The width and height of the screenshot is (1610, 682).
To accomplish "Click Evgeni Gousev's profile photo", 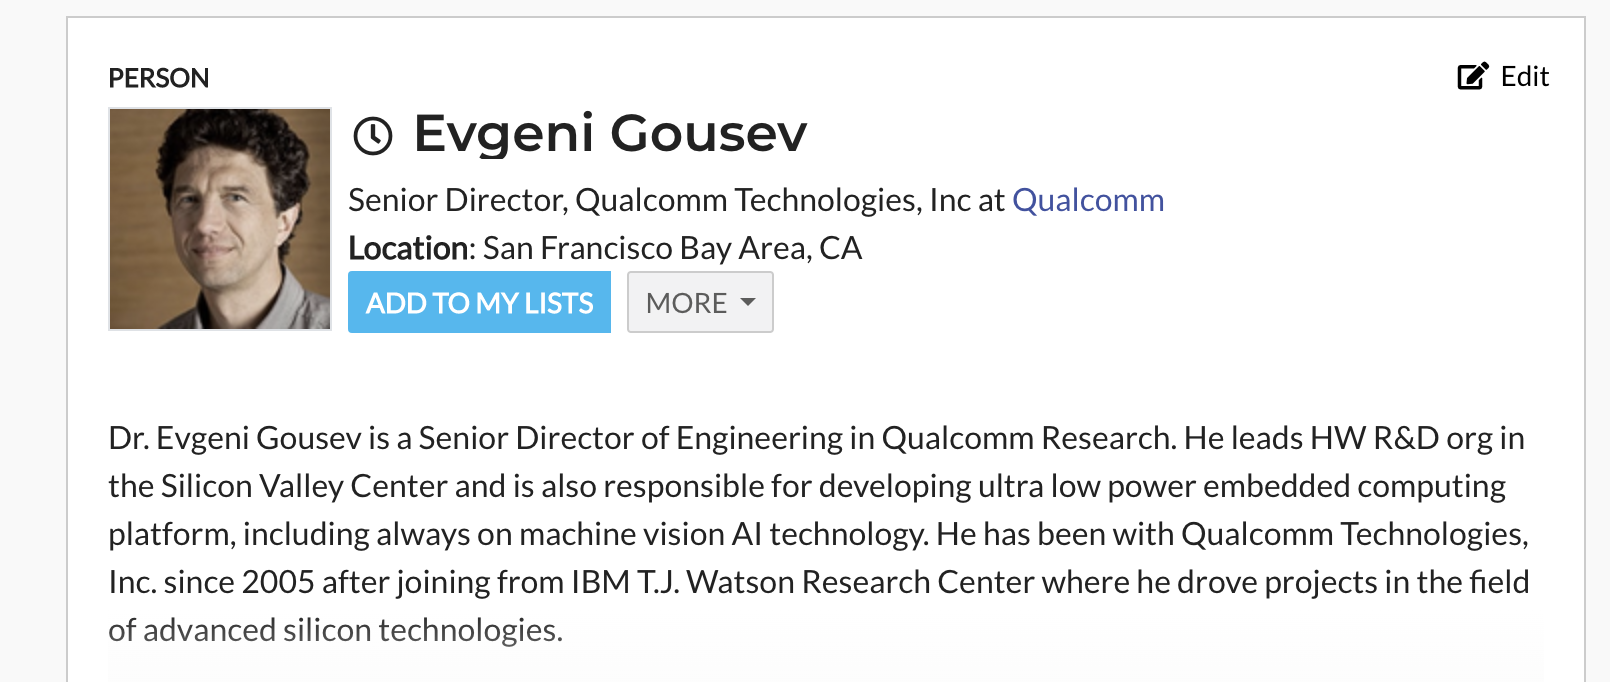I will click(x=220, y=219).
